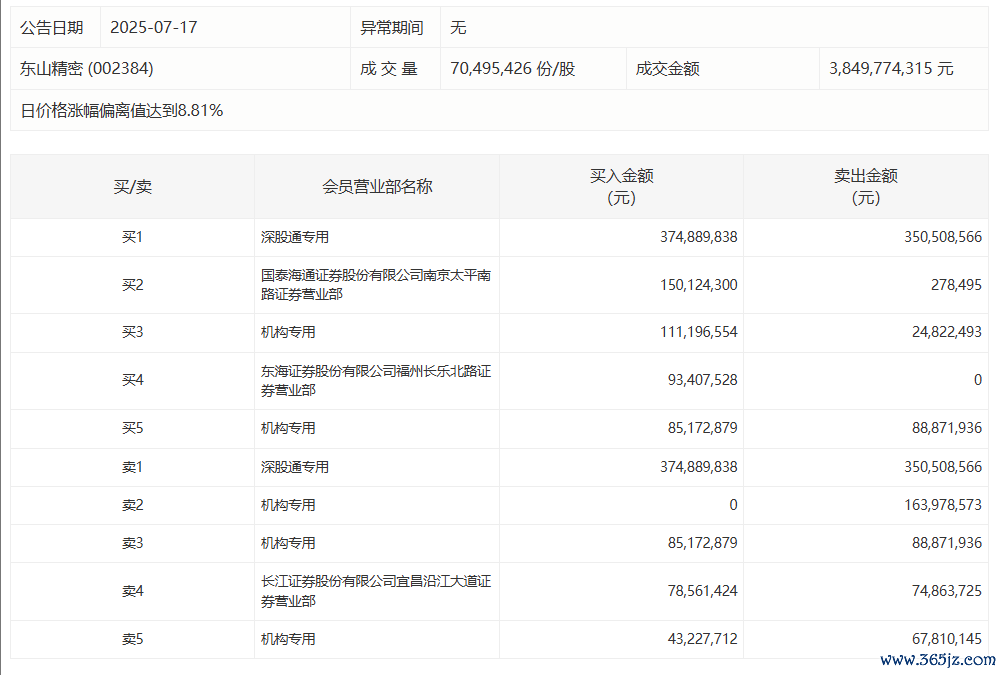
Task: Click sell amount 74,863,725
Action: pyautogui.click(x=947, y=591)
